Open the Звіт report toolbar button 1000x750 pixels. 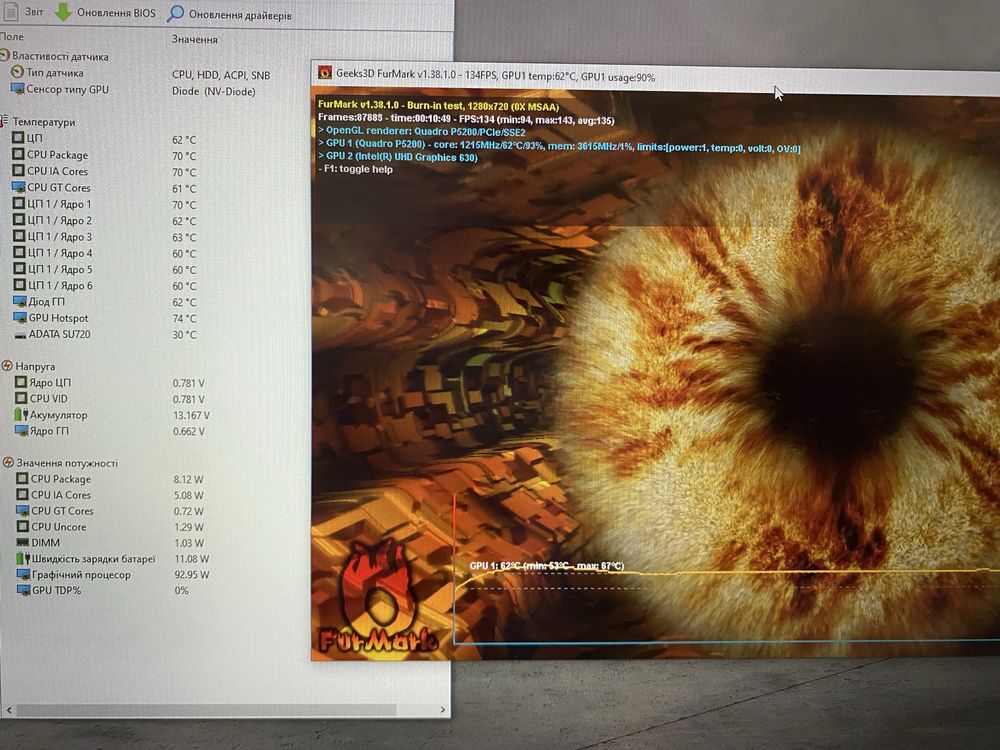[24, 12]
